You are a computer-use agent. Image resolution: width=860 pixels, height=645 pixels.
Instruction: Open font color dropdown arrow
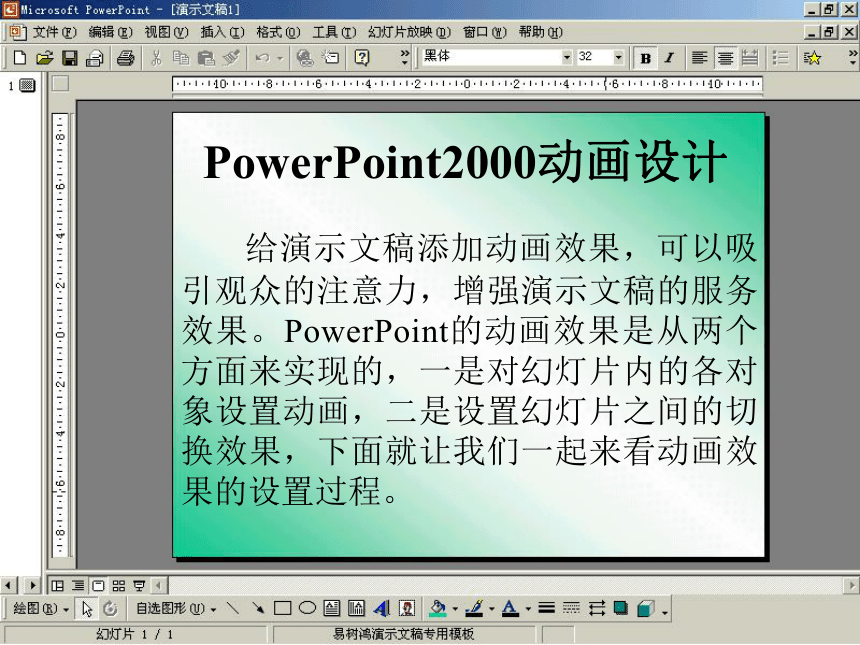click(528, 609)
